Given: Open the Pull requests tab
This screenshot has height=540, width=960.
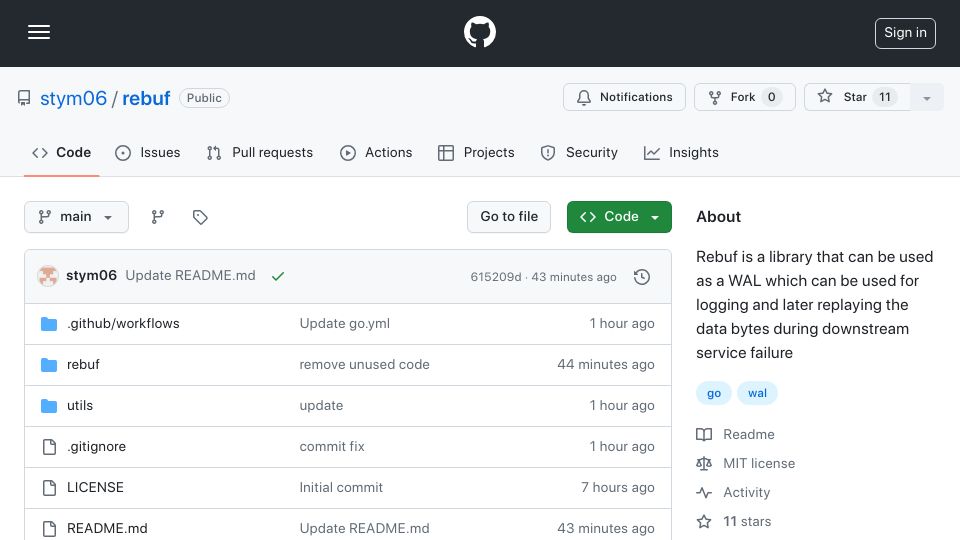Looking at the screenshot, I should click(x=260, y=152).
